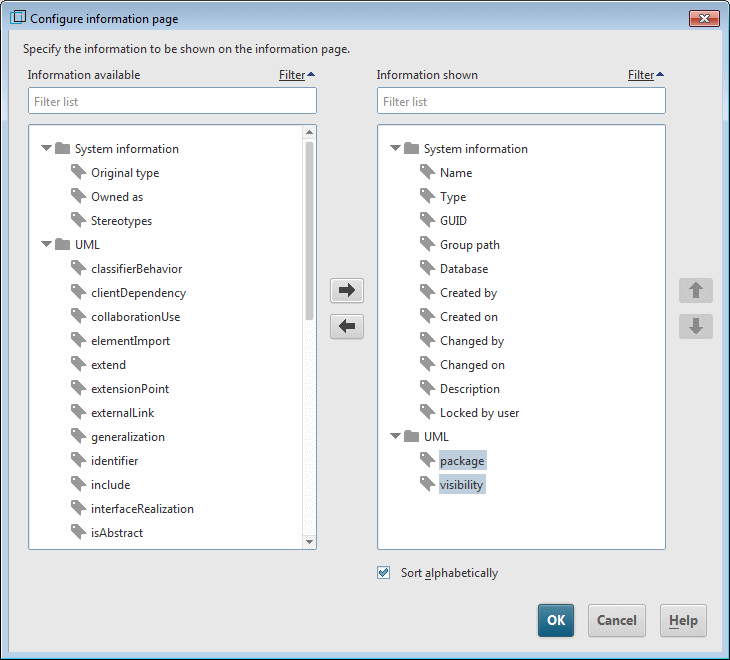Click the tag icon beside Description
Viewport: 730px width, 660px height.
click(427, 388)
